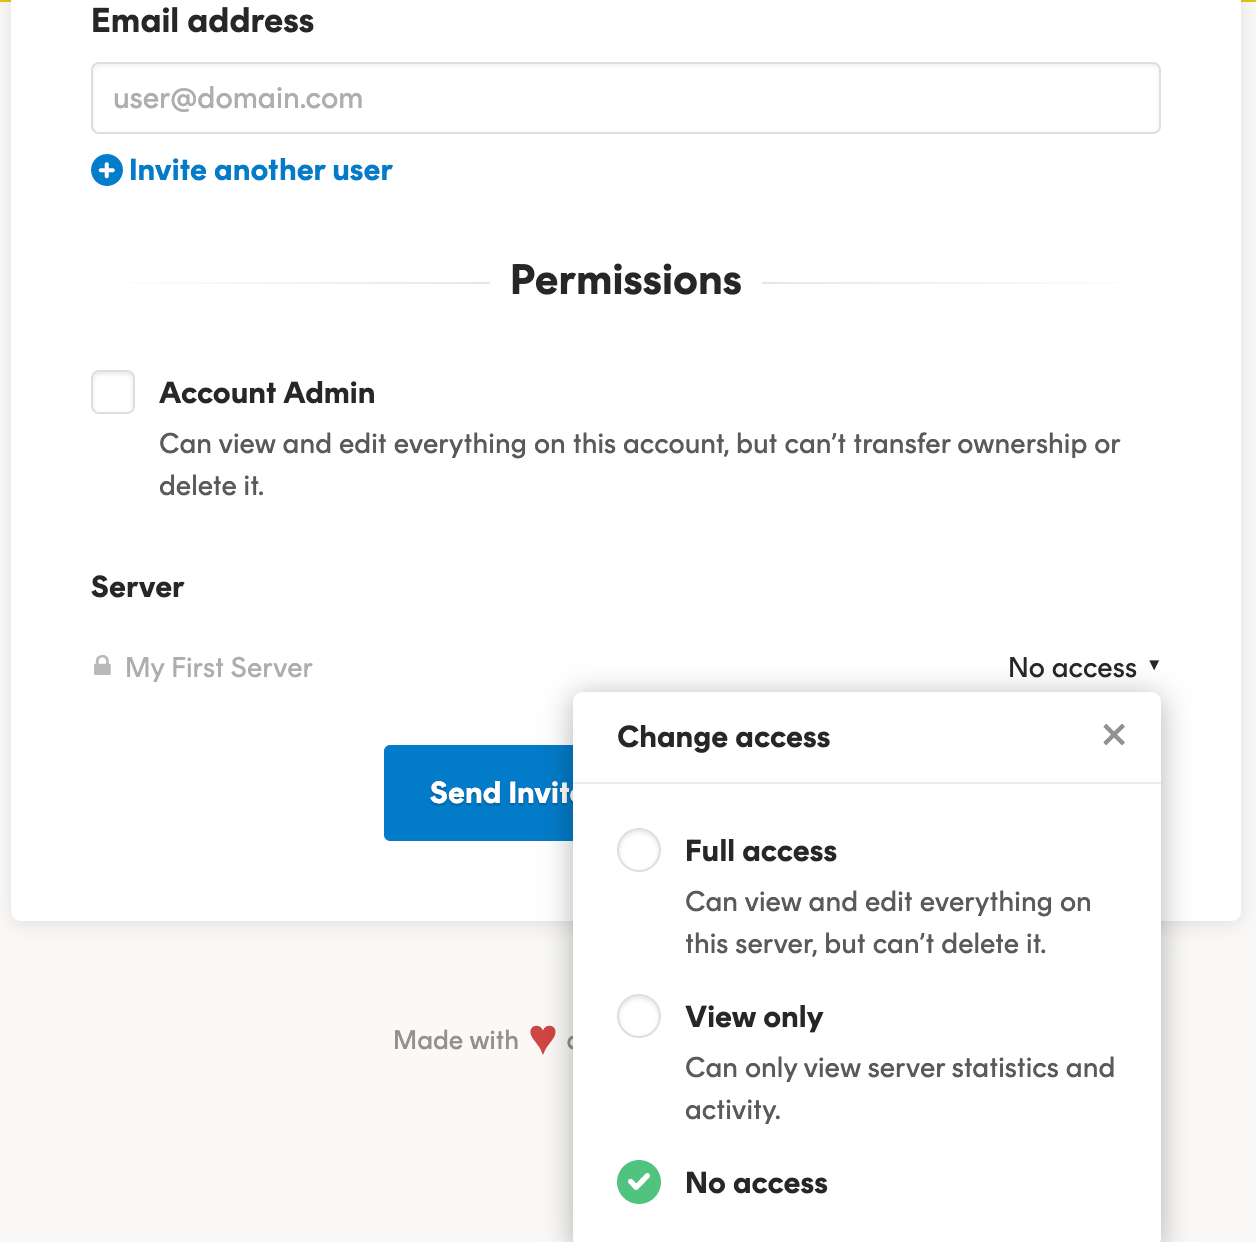
Task: Click the Invite another user link
Action: click(x=260, y=171)
